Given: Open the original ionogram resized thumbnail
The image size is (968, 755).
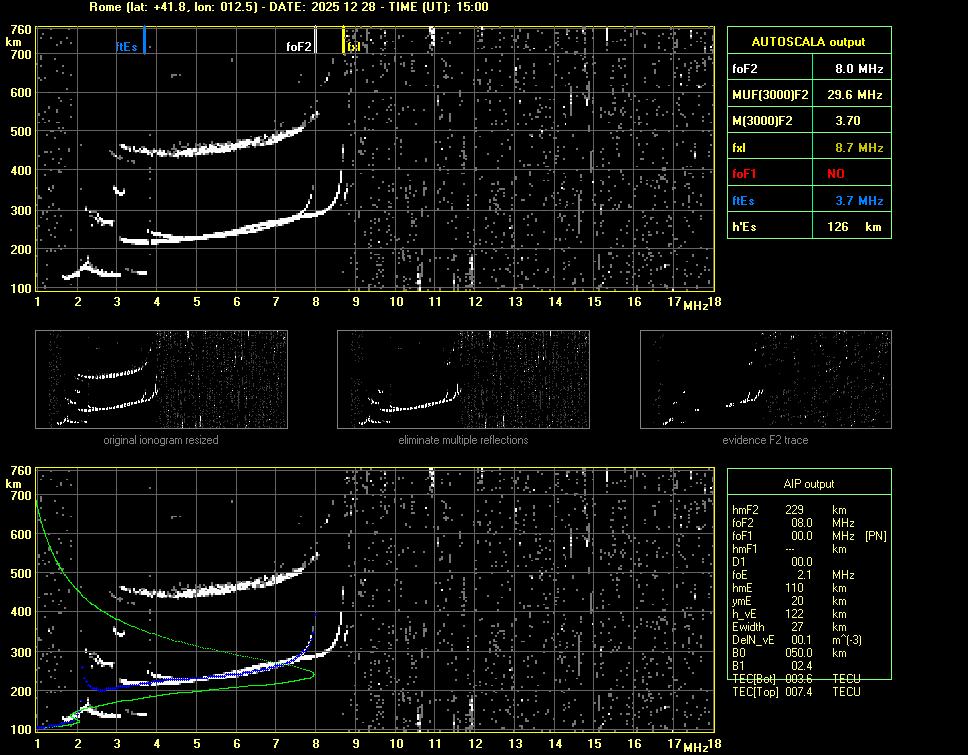Looking at the screenshot, I should 161,380.
